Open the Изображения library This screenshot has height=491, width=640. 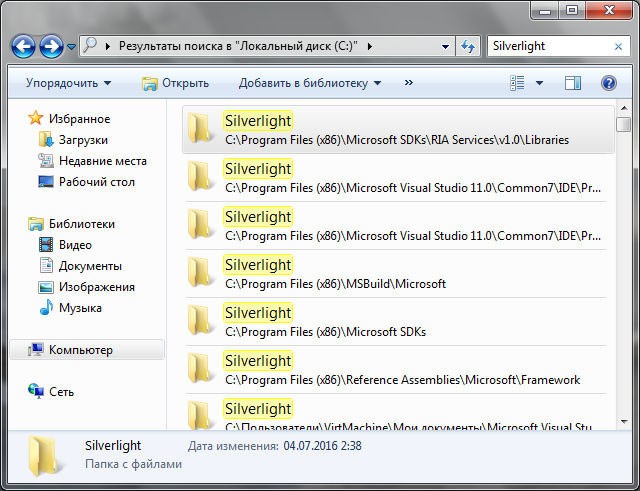click(97, 287)
